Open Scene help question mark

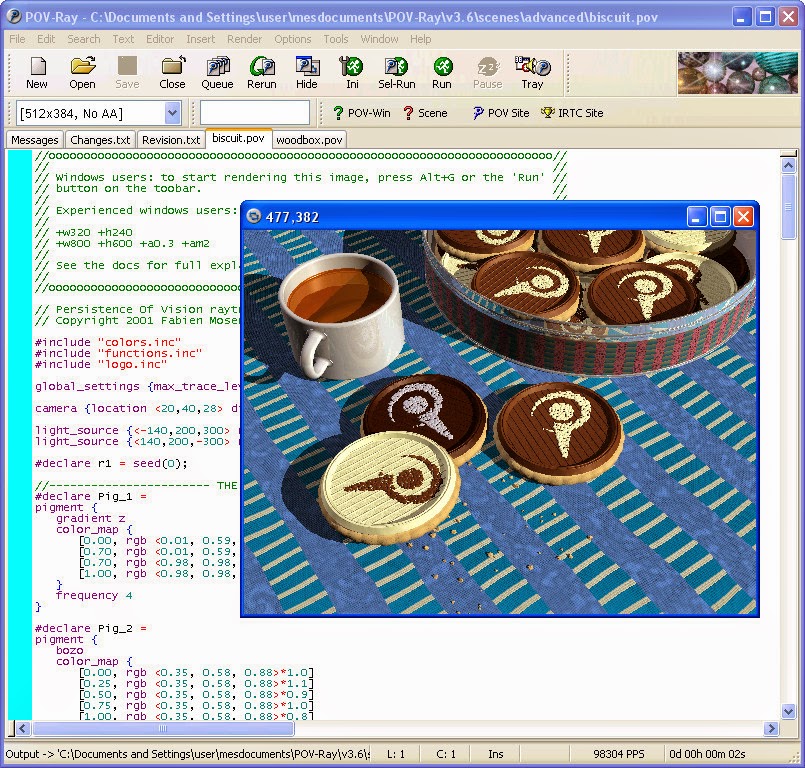pyautogui.click(x=408, y=113)
